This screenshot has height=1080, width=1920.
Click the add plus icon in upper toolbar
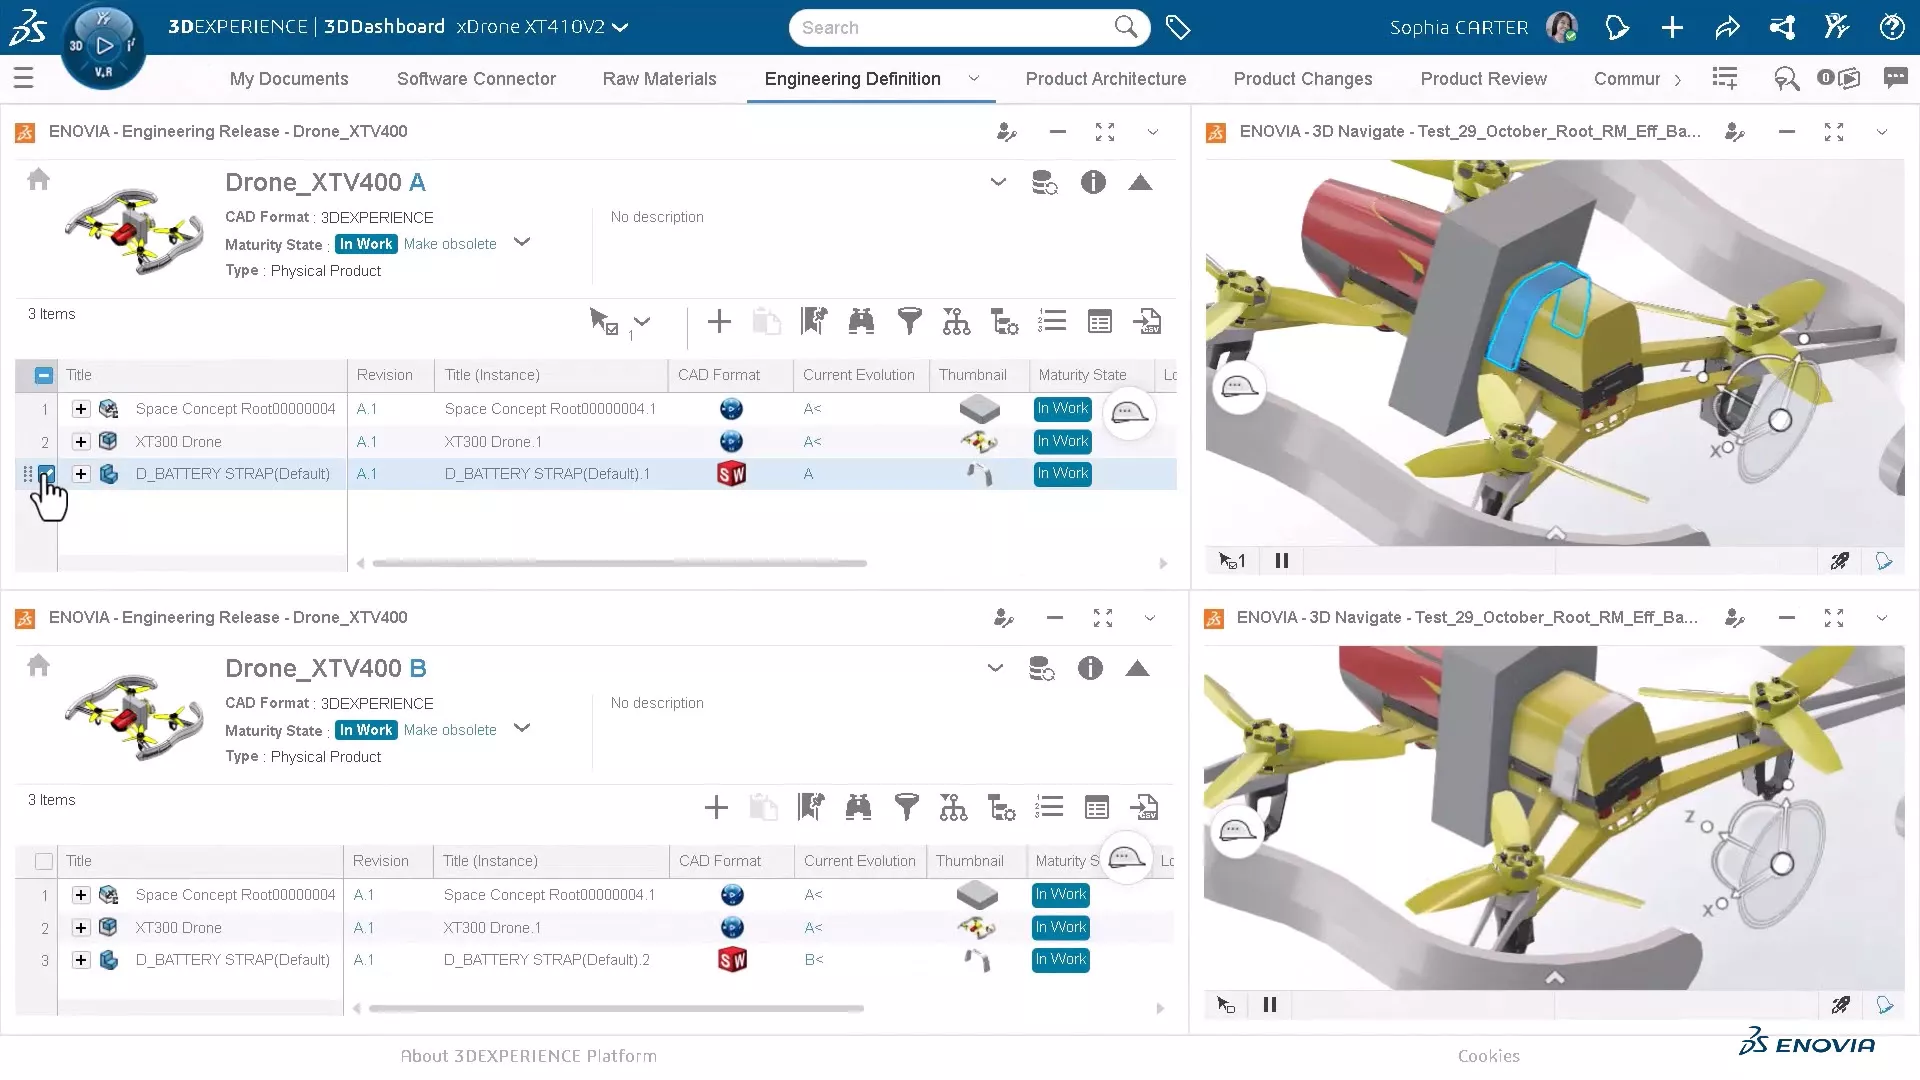pyautogui.click(x=719, y=322)
